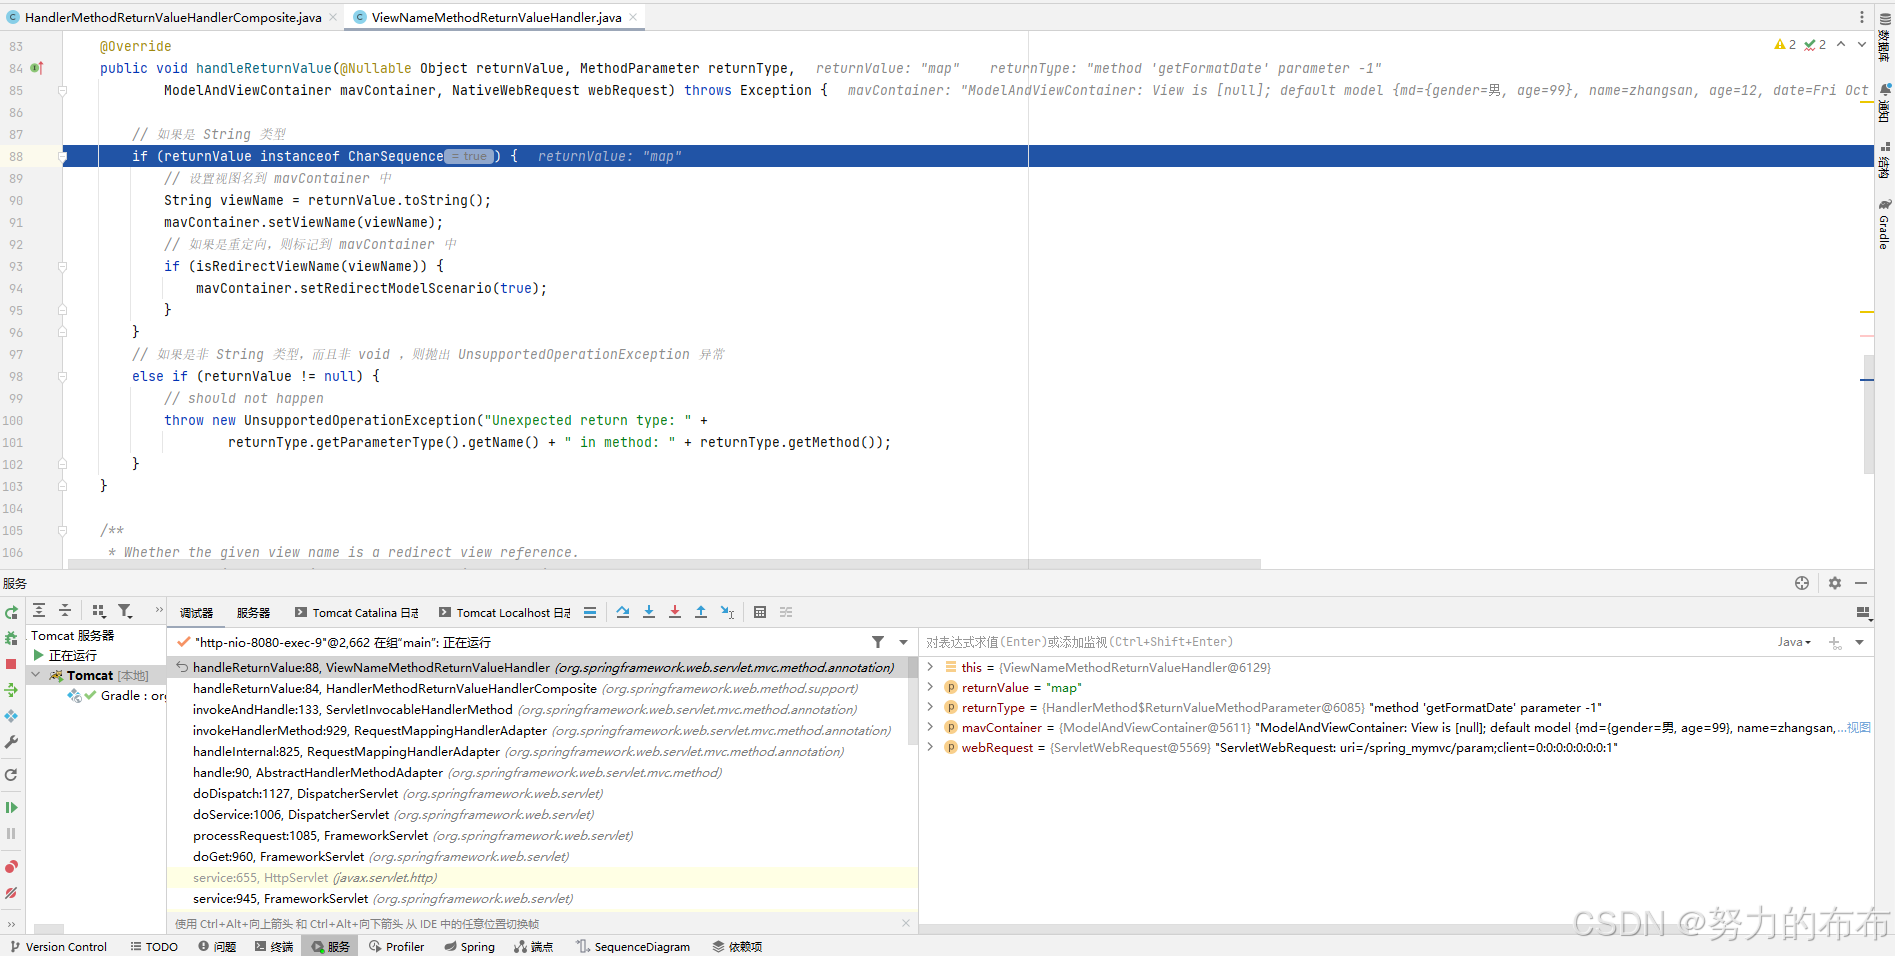Image resolution: width=1895 pixels, height=956 pixels.
Task: Switch to the 调试器 debugger tab
Action: pyautogui.click(x=196, y=613)
